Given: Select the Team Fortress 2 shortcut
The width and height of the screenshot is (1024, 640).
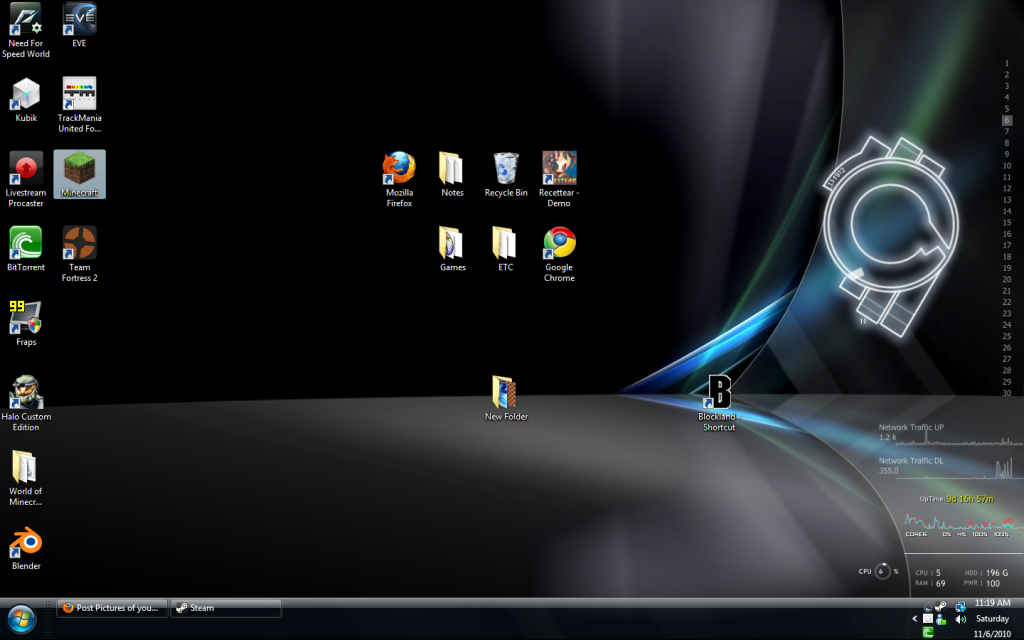Looking at the screenshot, I should point(80,254).
